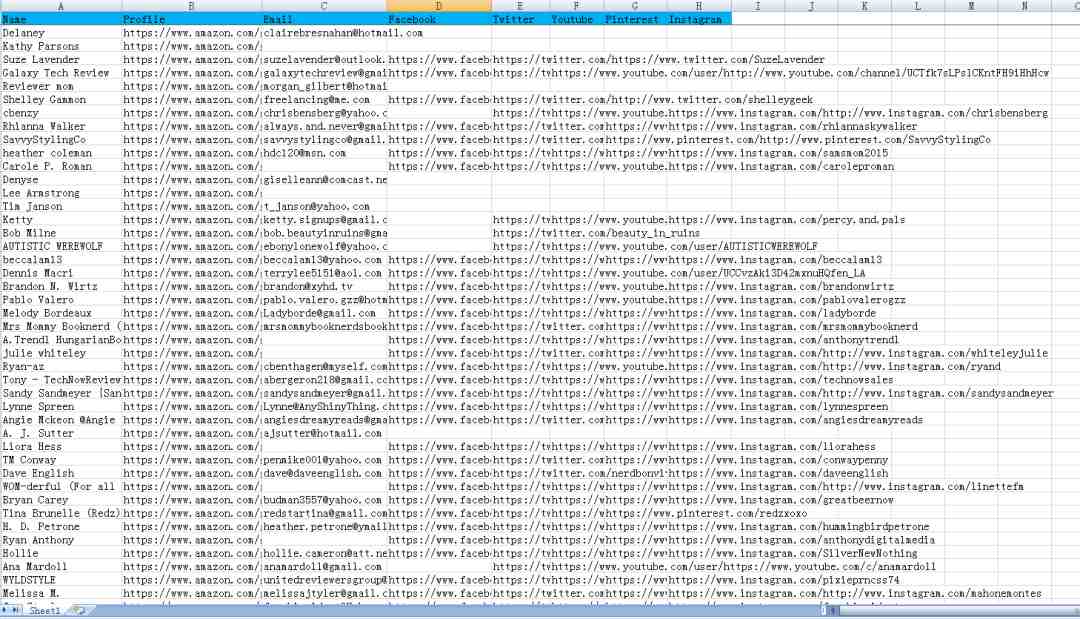Click the 'Facebook' header cell

439,19
